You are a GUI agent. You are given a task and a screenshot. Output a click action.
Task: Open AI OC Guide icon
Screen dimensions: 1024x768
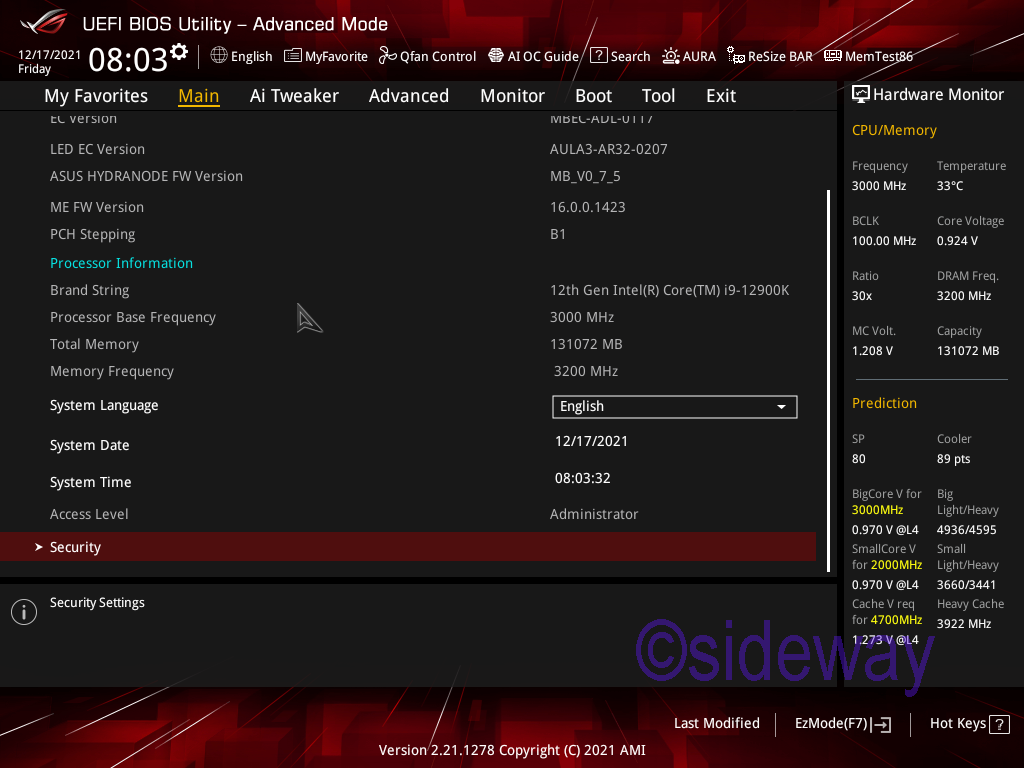click(x=496, y=56)
